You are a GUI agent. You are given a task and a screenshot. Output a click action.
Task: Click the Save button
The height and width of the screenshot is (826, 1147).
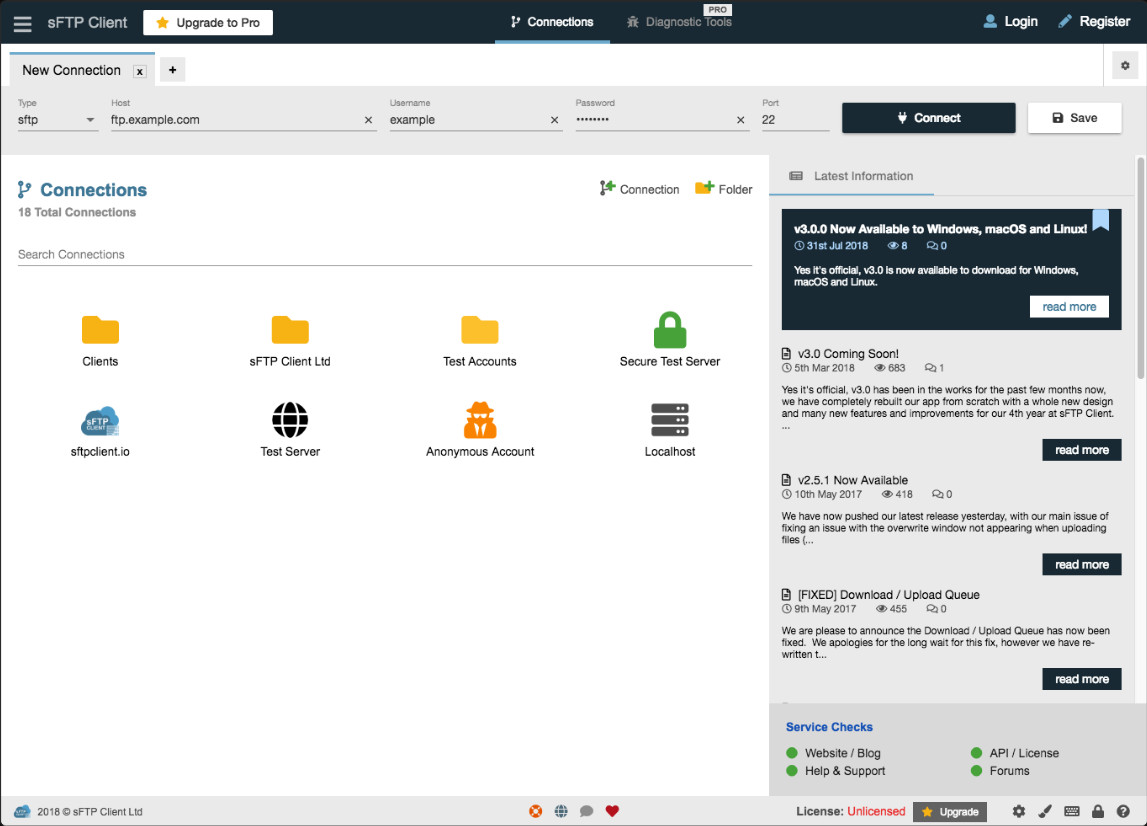coord(1074,118)
